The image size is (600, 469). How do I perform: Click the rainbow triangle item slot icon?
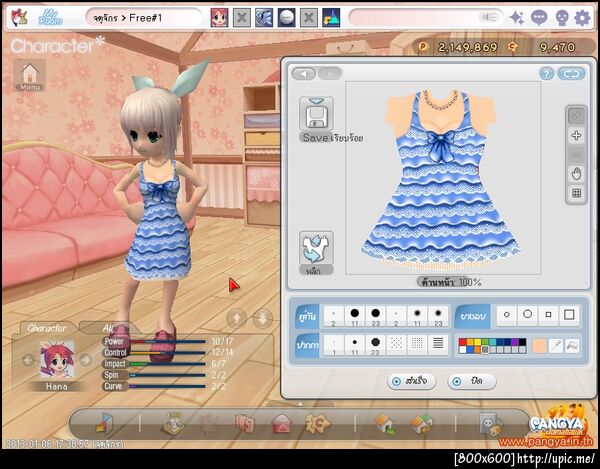point(331,18)
